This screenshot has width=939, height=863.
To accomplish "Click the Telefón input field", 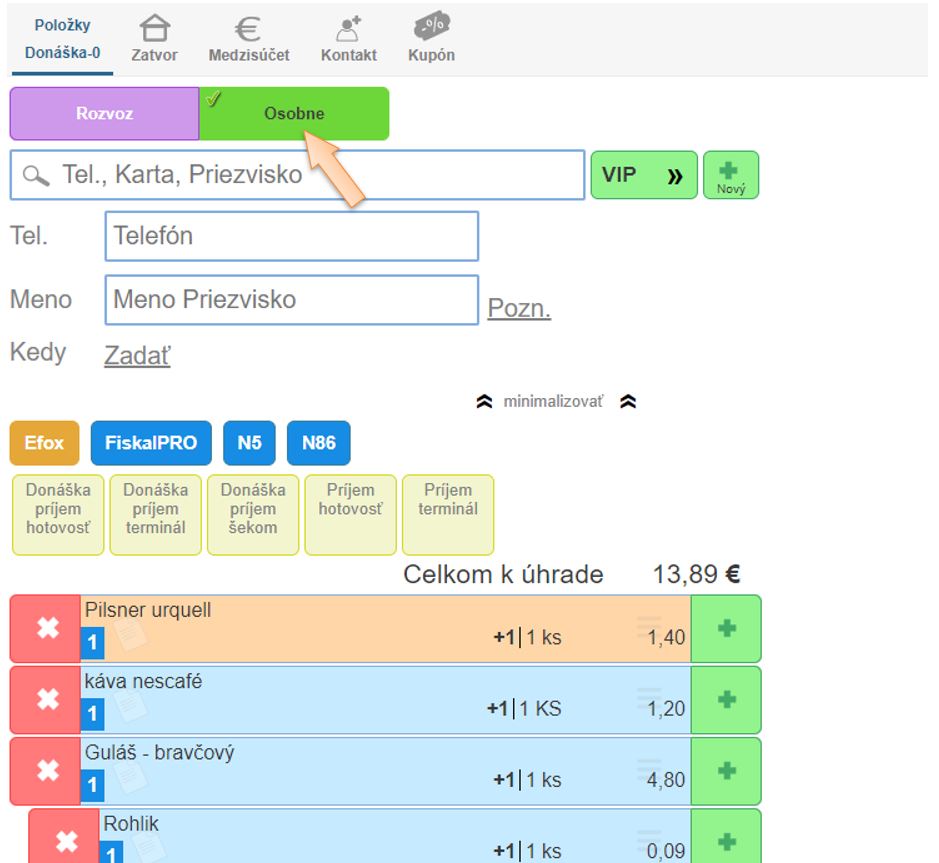I will (x=291, y=236).
